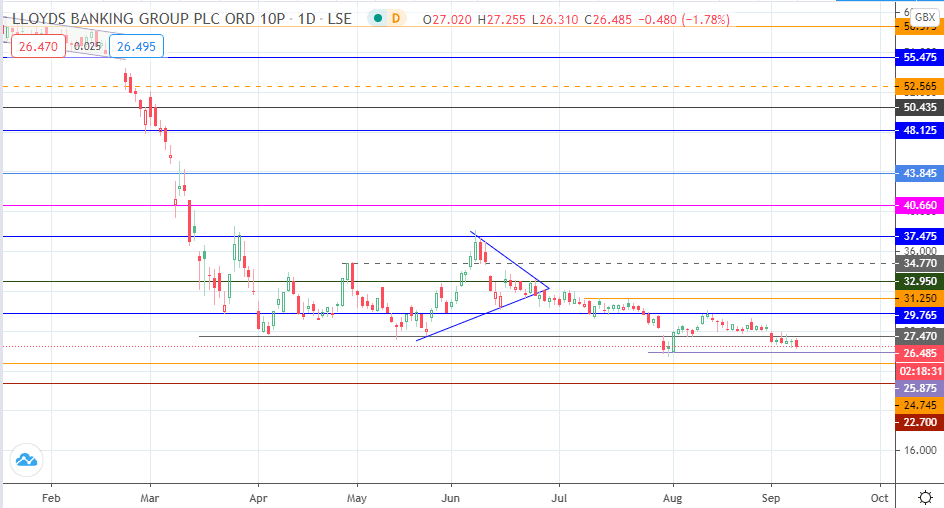The height and width of the screenshot is (508, 944).
Task: Click the change value −0.480 (−1.78%)
Action: coord(683,20)
